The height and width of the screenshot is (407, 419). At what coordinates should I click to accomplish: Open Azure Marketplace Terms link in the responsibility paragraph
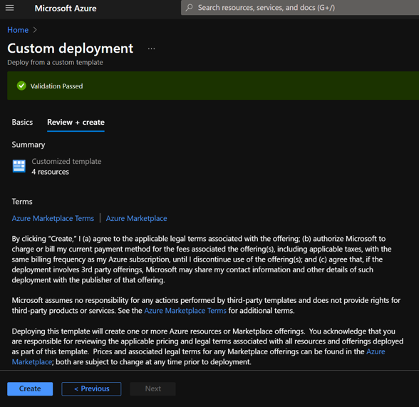[185, 311]
